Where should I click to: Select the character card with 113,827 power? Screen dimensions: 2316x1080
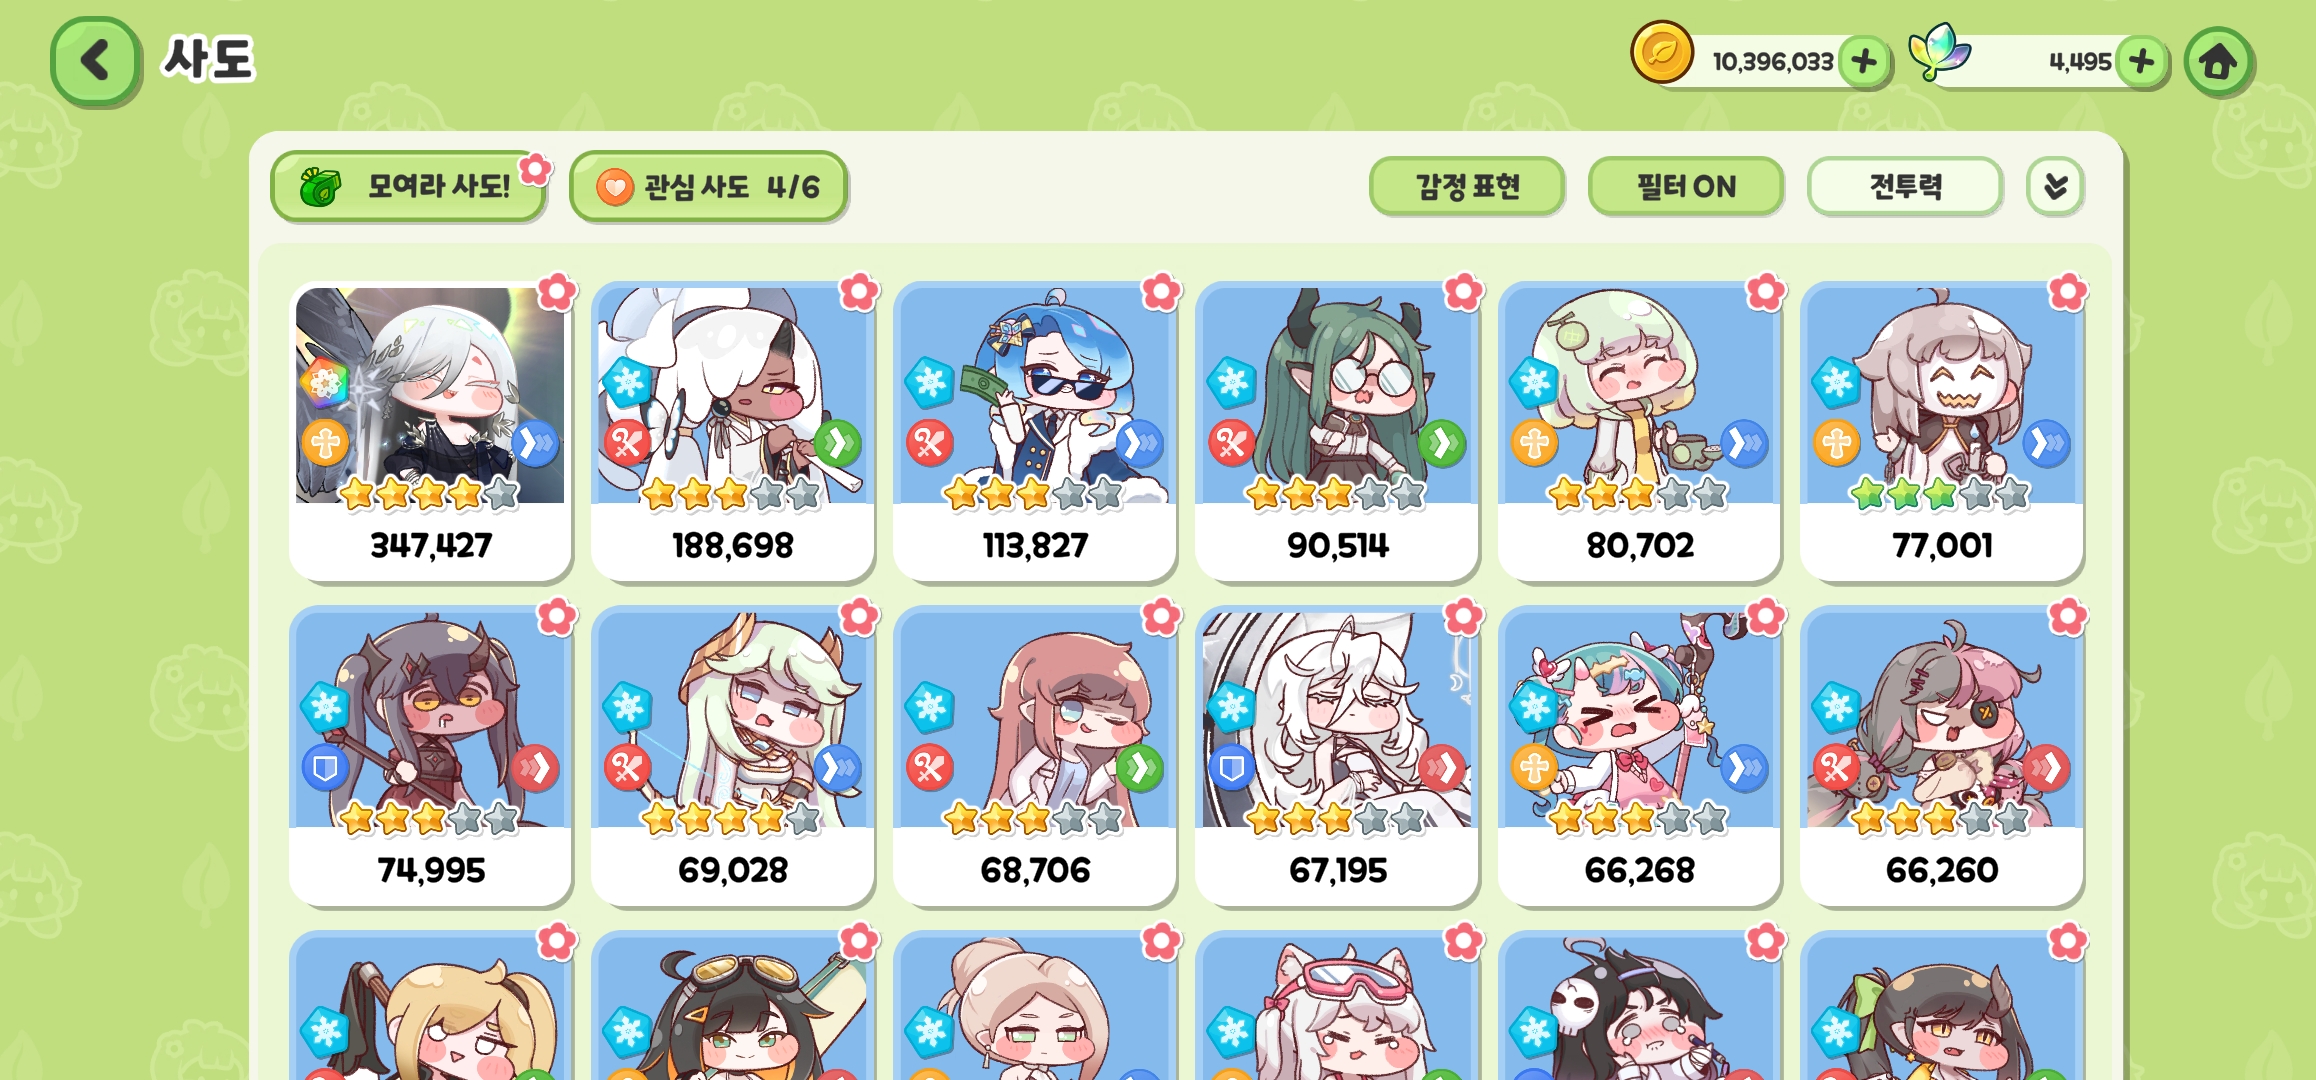coord(1035,432)
